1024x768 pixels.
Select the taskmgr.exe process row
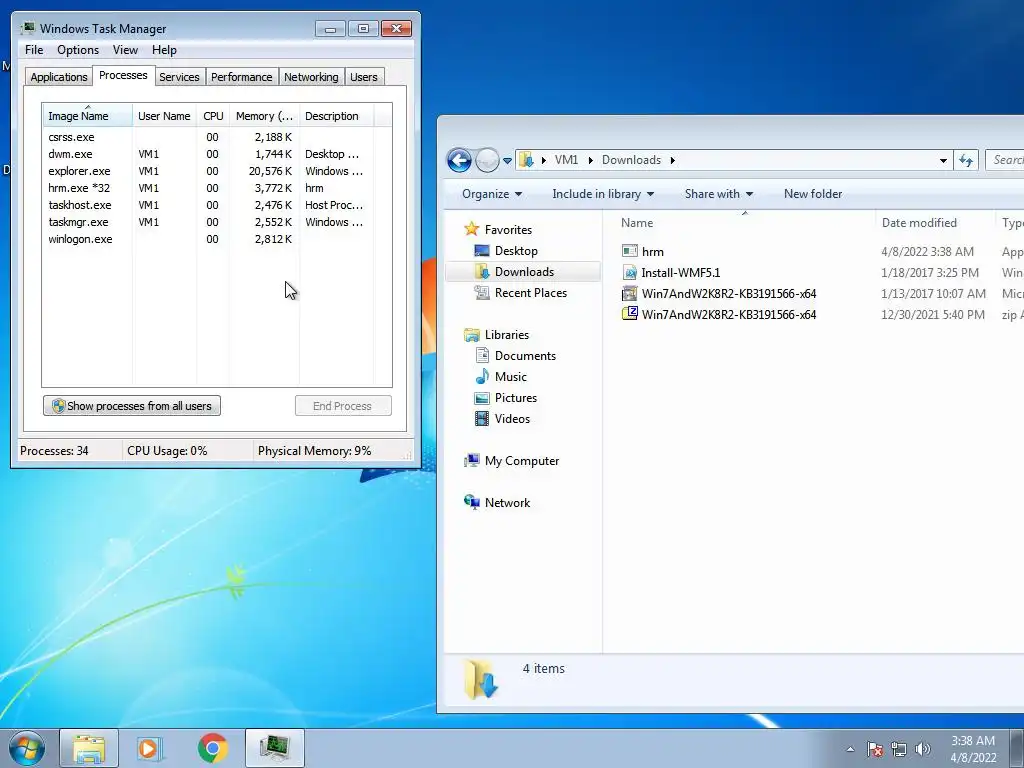tap(208, 222)
